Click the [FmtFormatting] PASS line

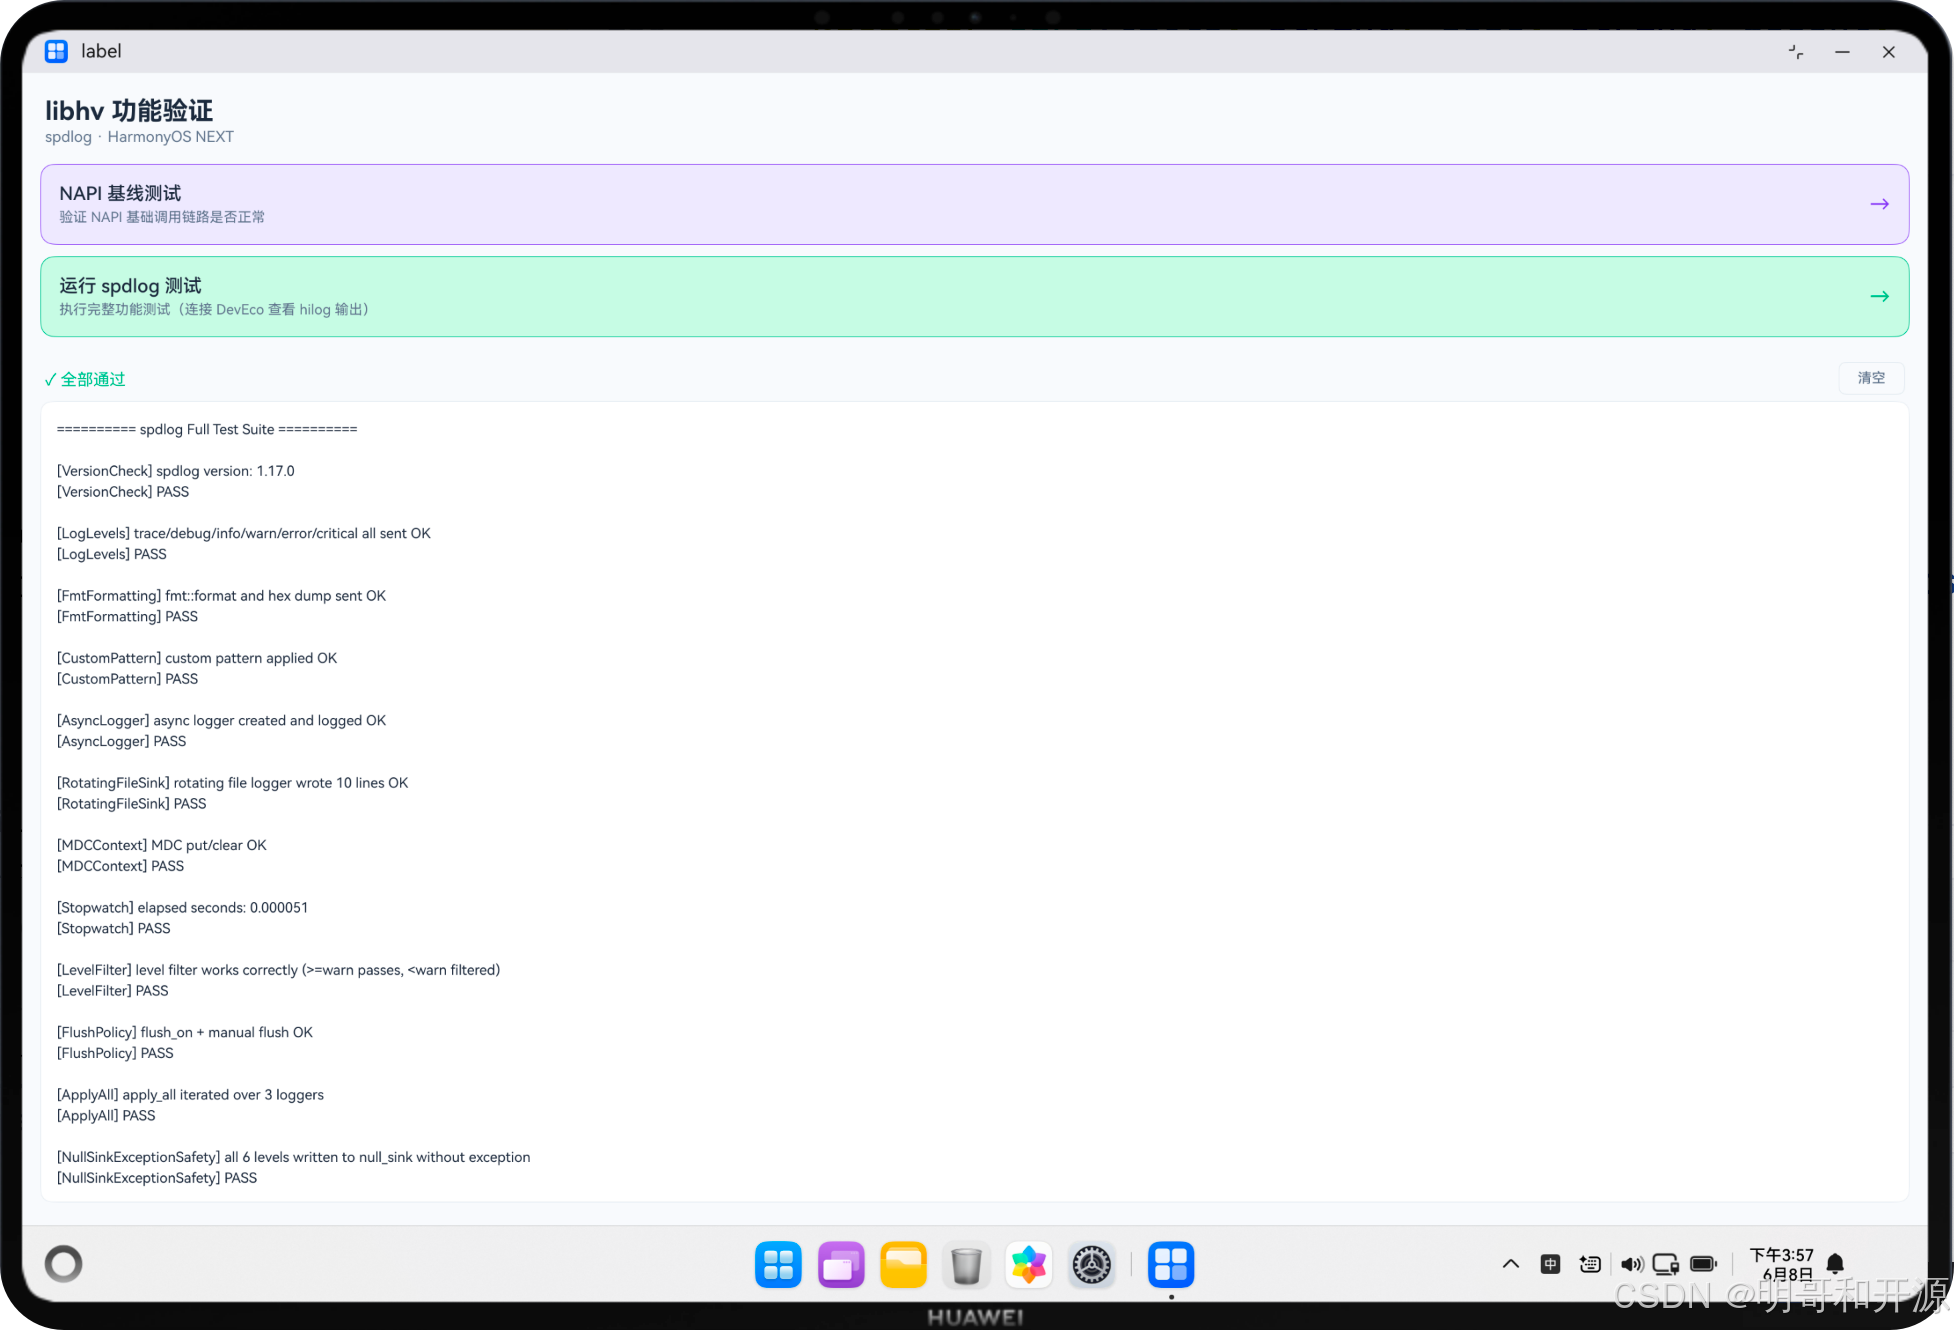(x=128, y=617)
